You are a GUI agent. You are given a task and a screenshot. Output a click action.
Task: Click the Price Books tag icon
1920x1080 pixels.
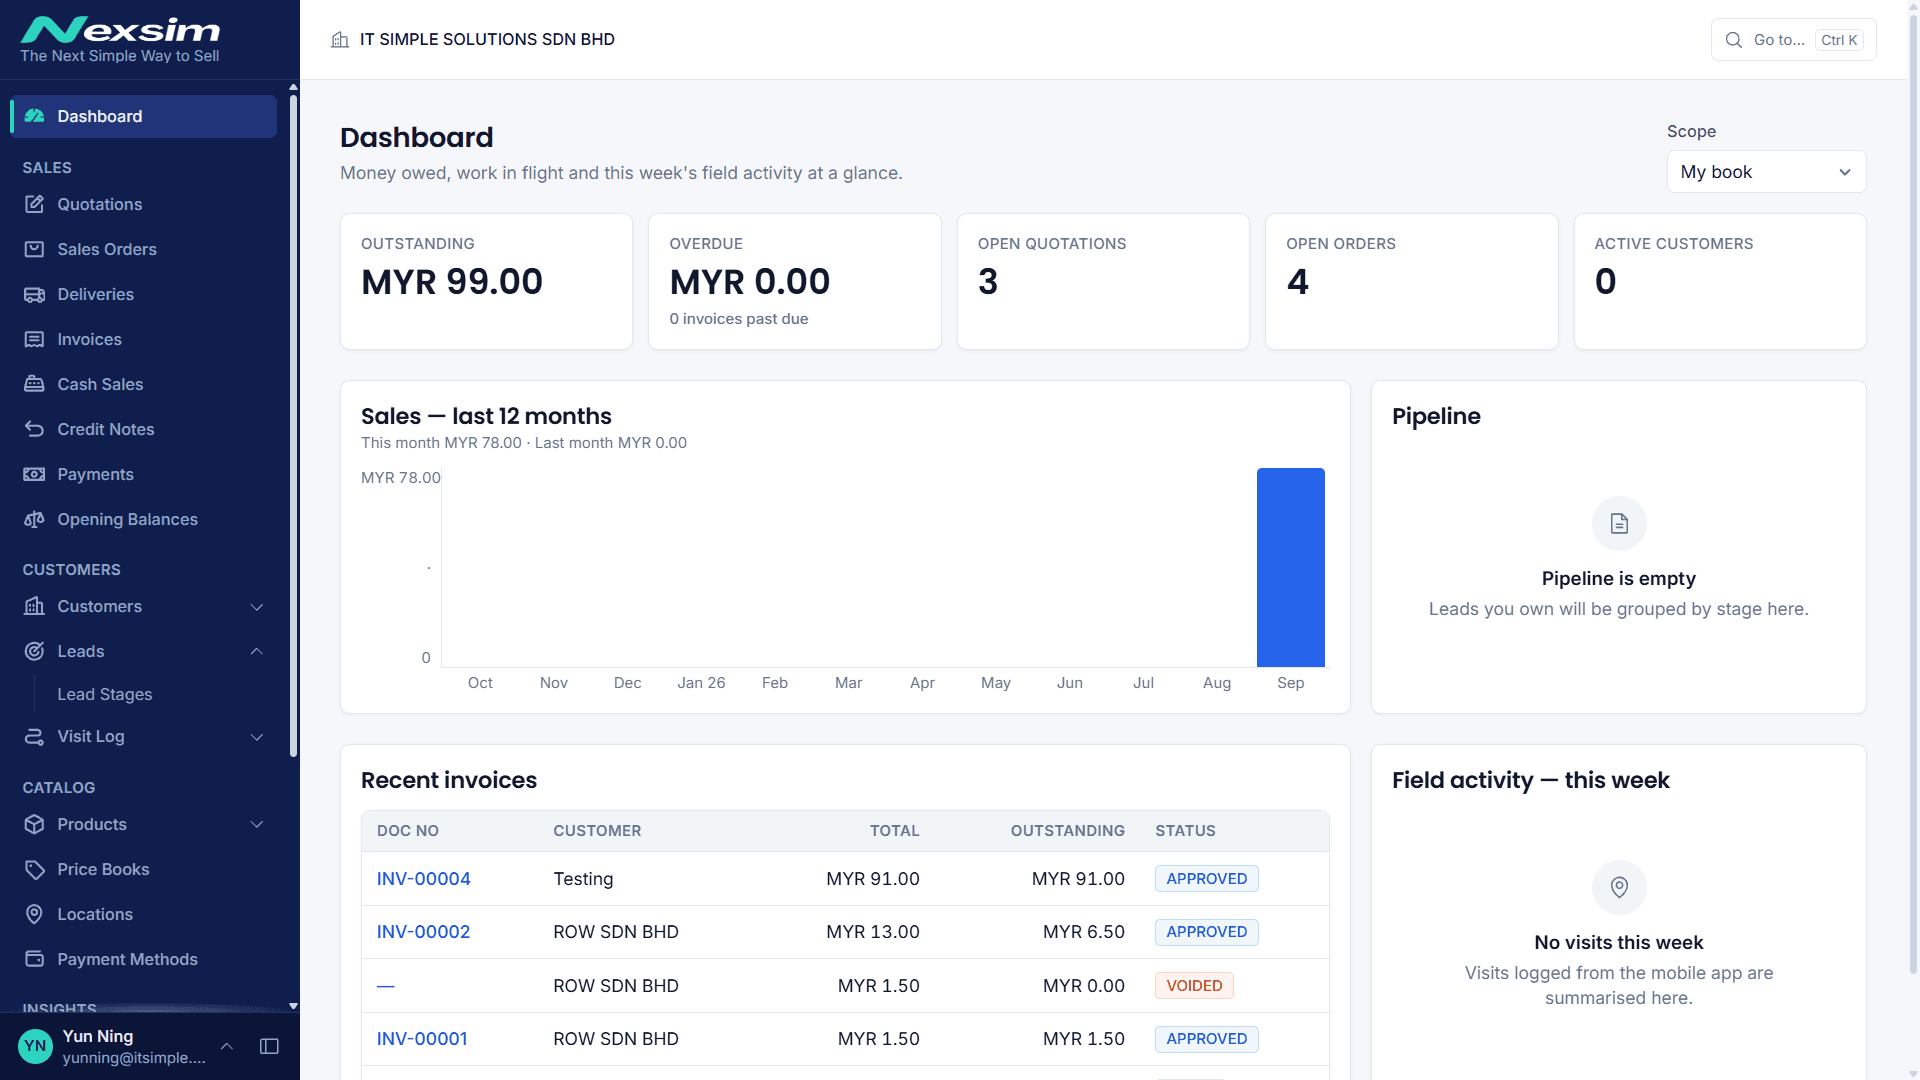coord(34,869)
